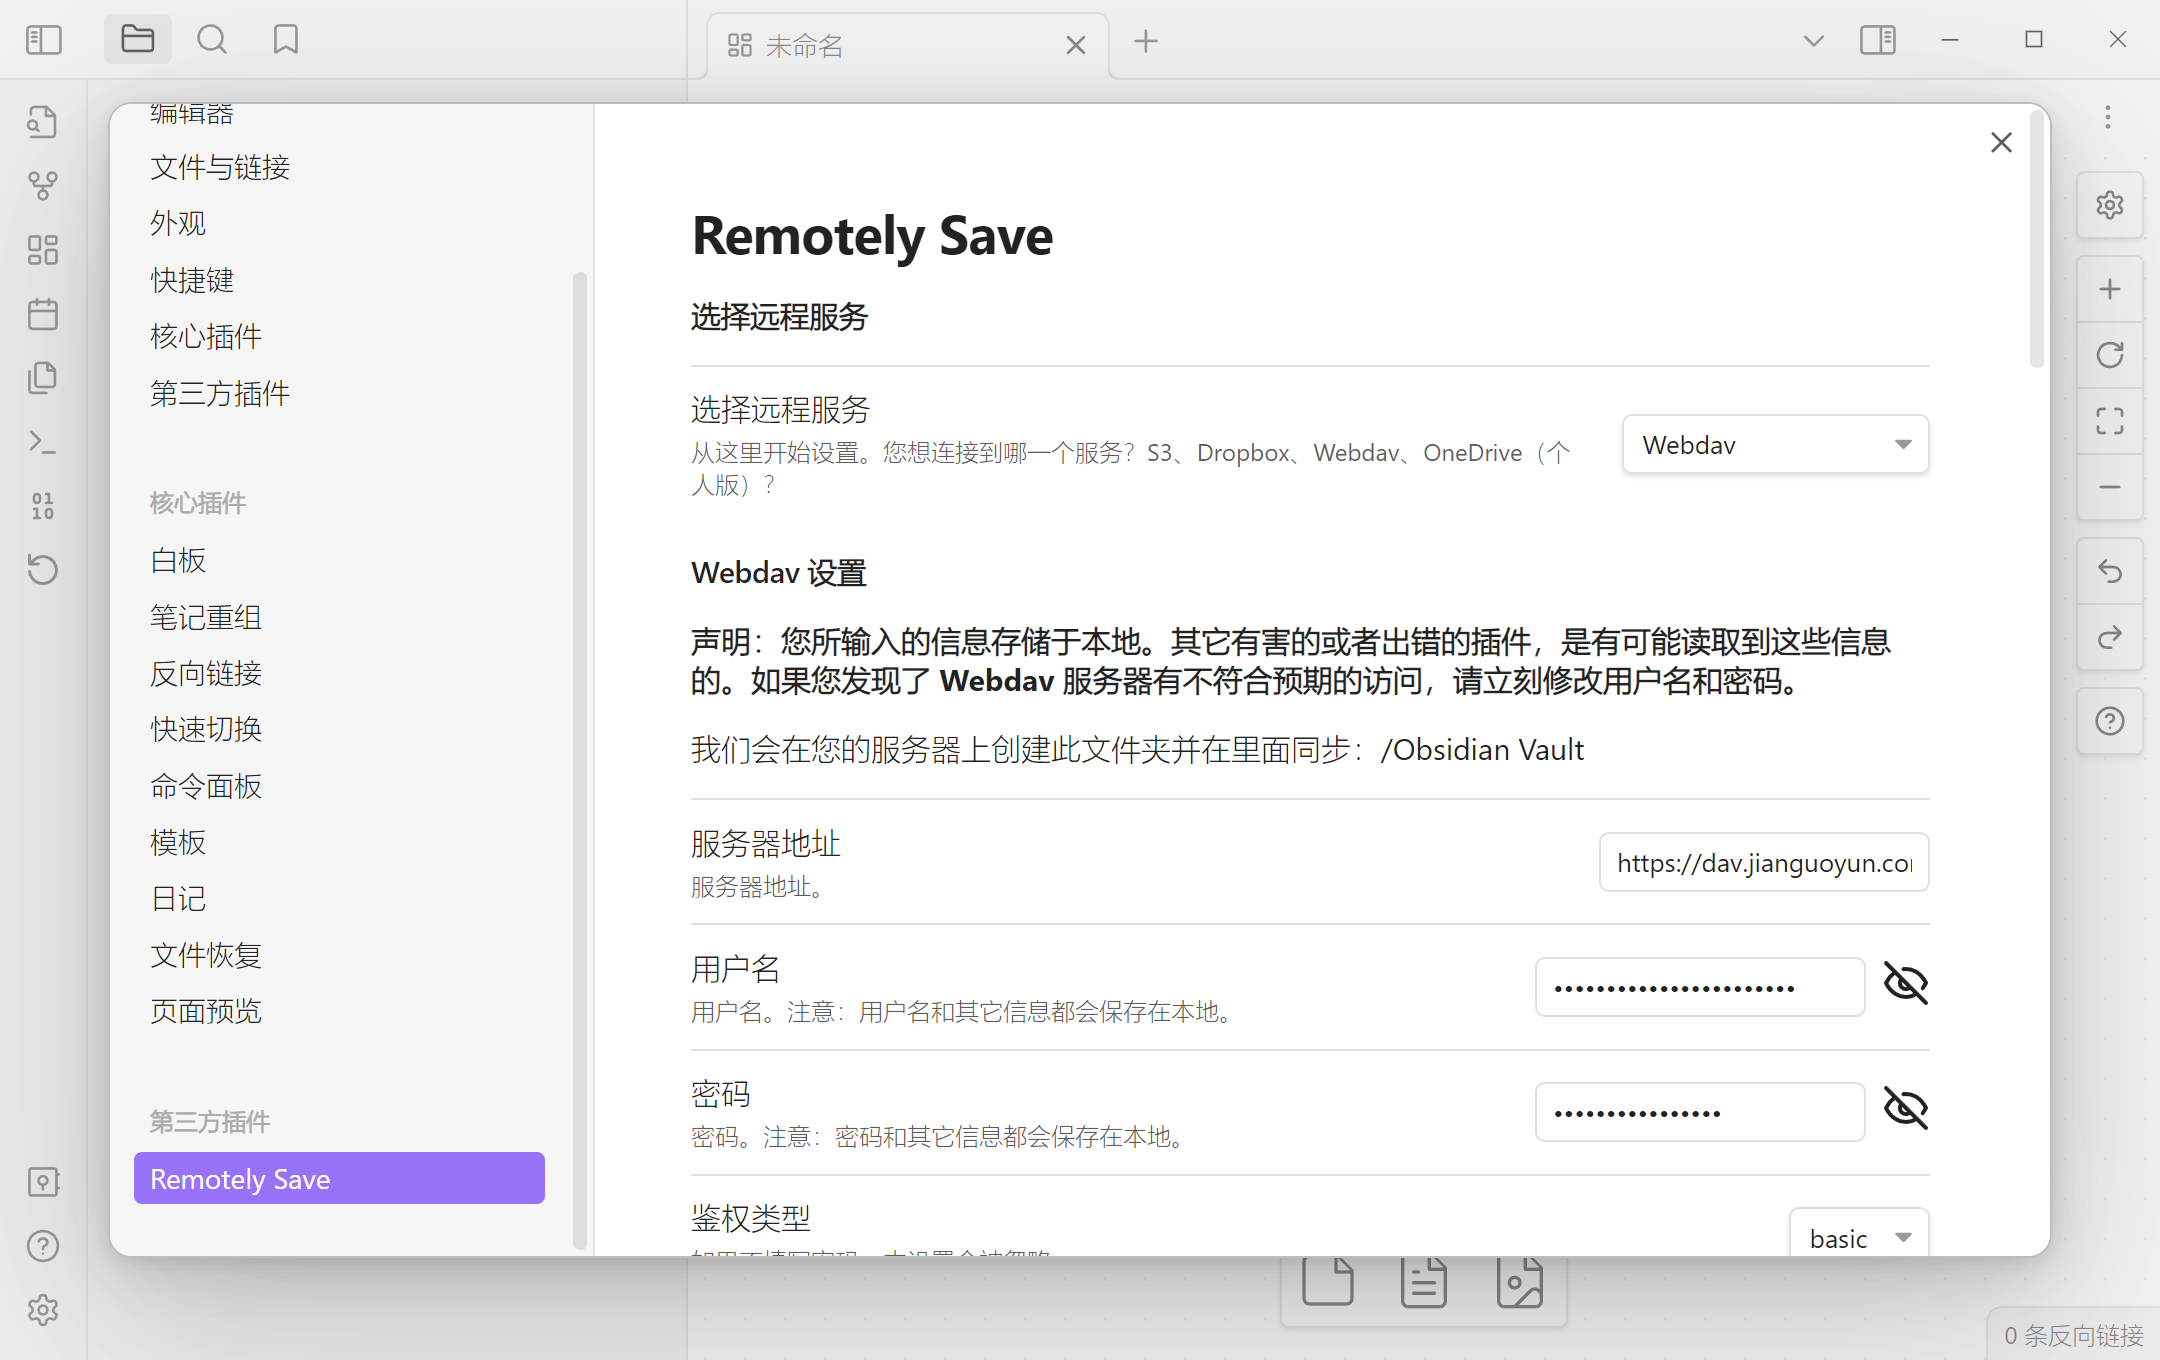Add media file to canvas
The width and height of the screenshot is (2160, 1360).
point(1520,1283)
